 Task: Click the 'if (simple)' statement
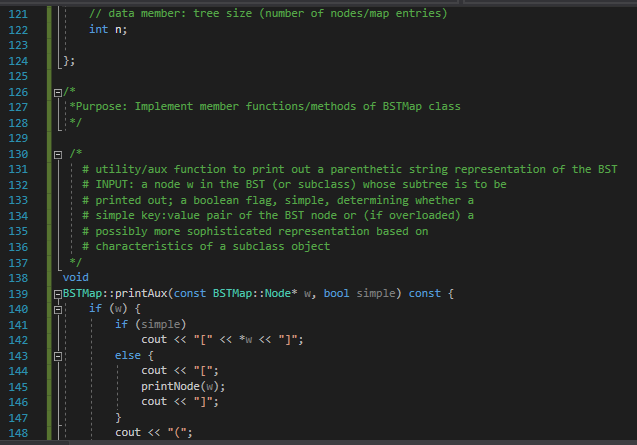point(150,324)
